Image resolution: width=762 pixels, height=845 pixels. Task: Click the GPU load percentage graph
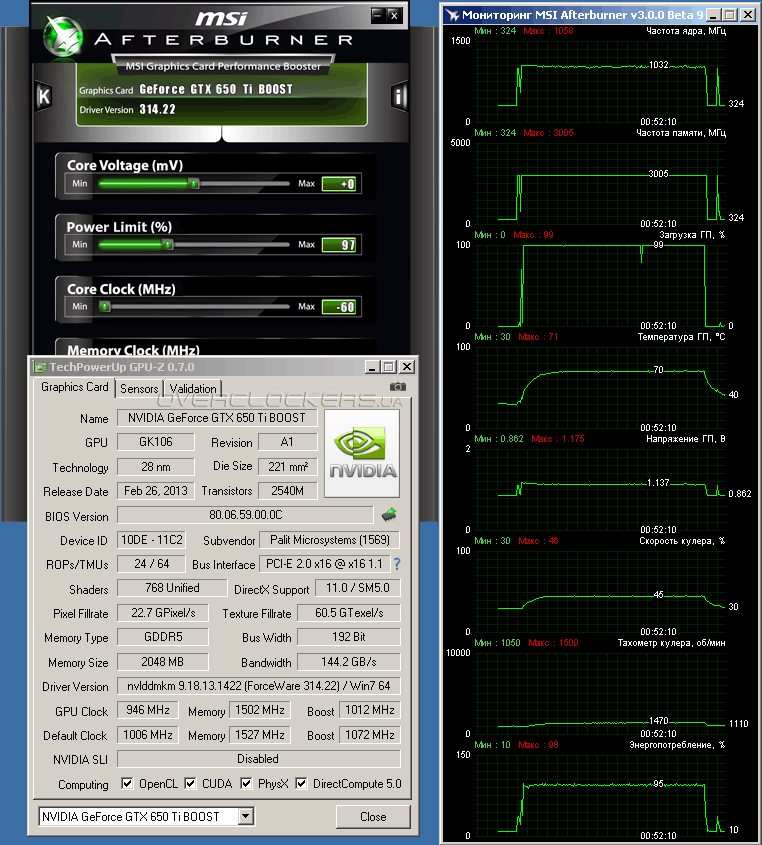click(600, 285)
